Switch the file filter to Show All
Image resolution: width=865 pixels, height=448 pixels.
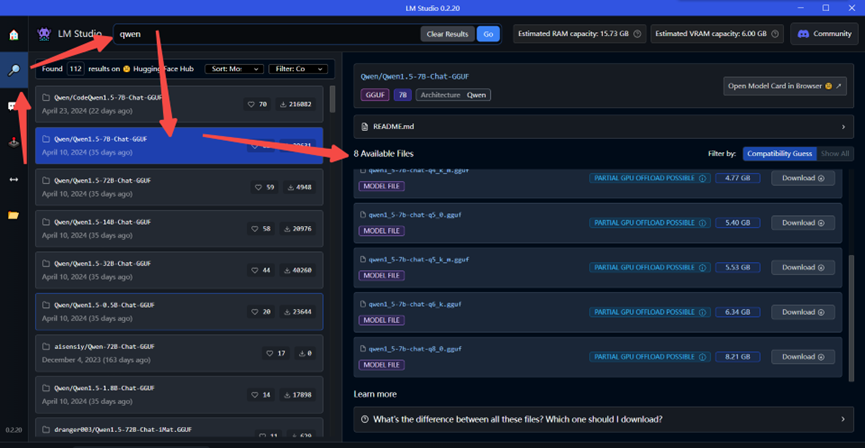pyautogui.click(x=835, y=153)
